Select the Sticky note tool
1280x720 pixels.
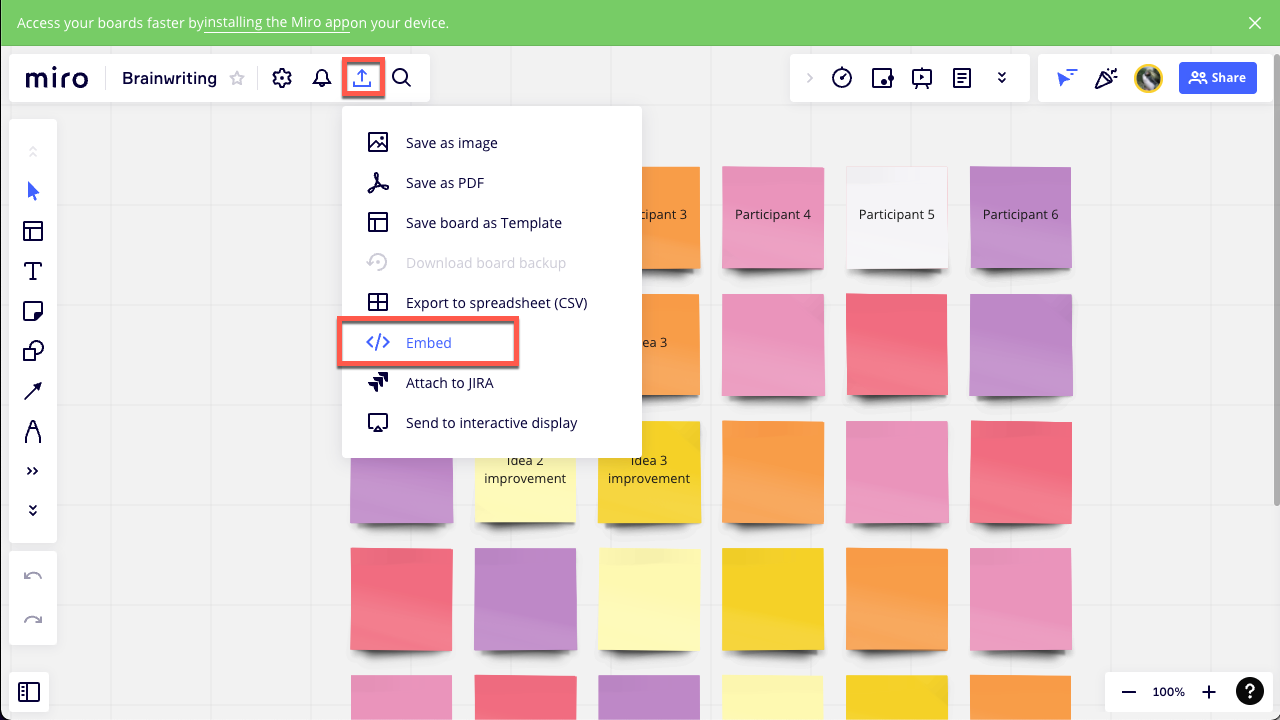33,311
